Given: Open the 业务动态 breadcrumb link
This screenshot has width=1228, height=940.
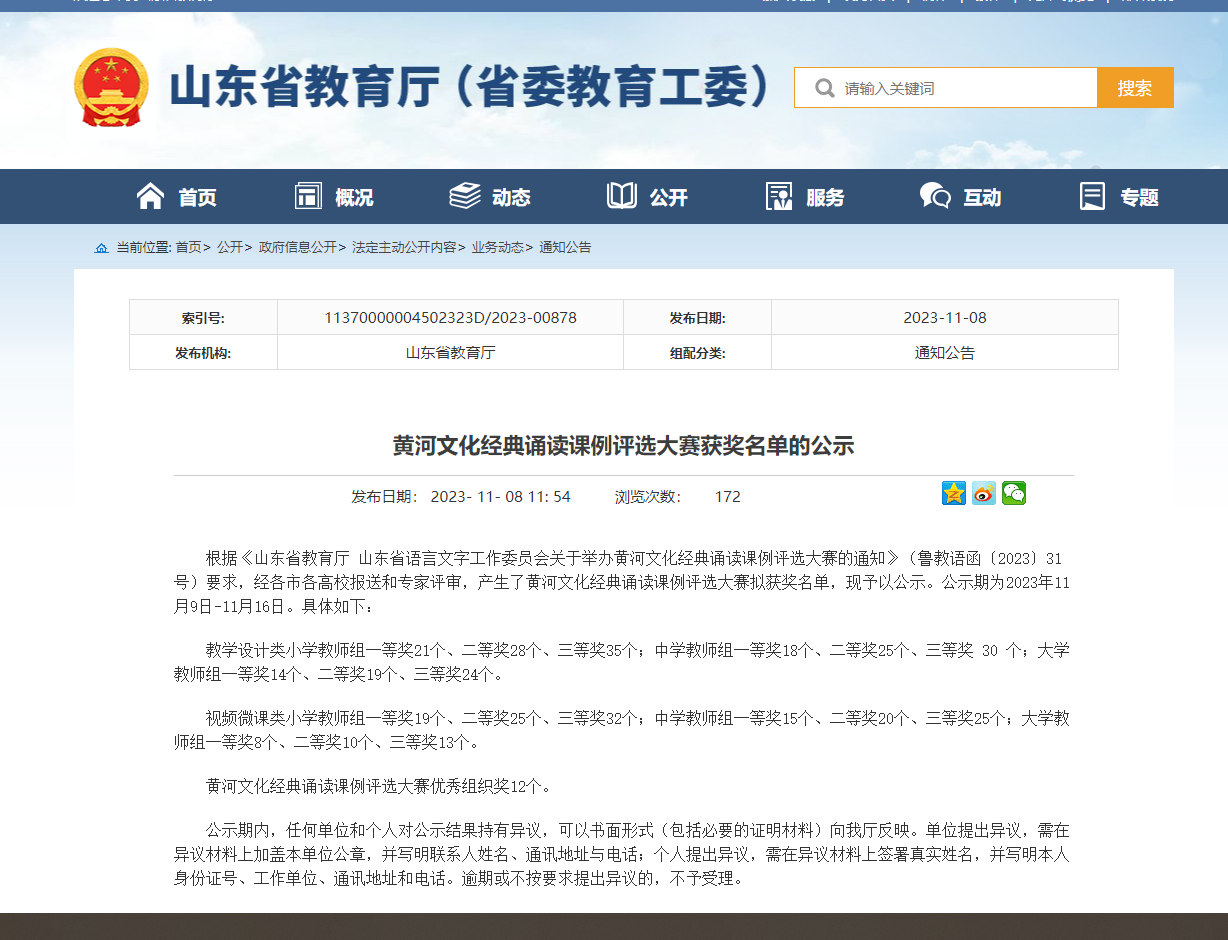Looking at the screenshot, I should tap(497, 247).
